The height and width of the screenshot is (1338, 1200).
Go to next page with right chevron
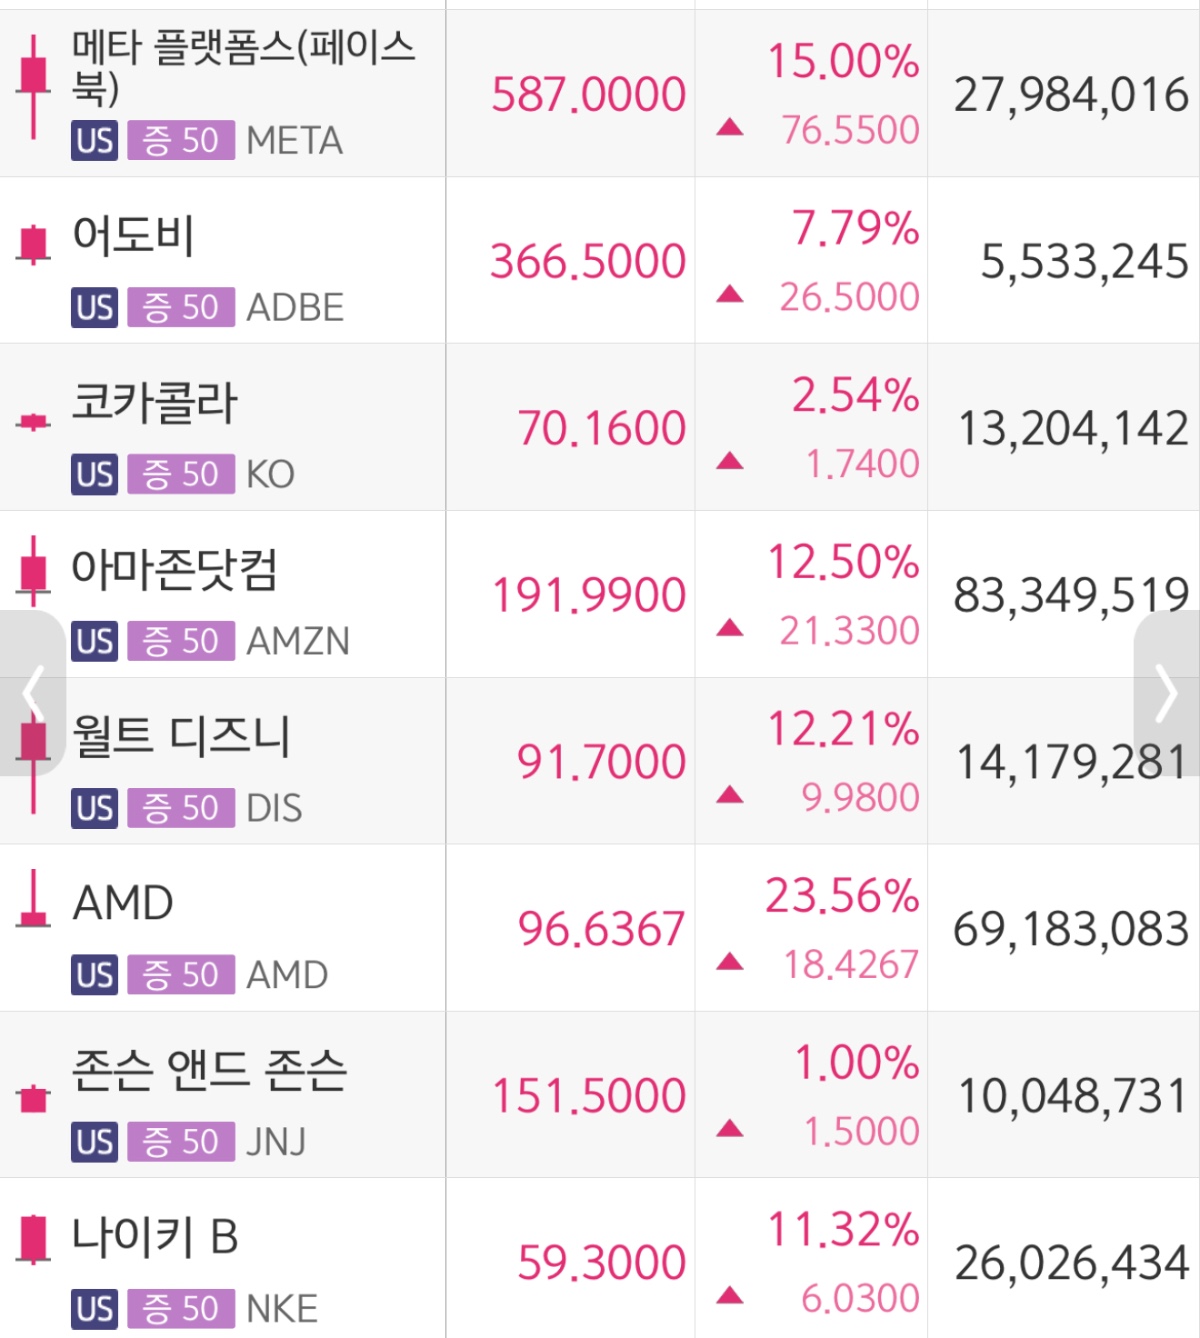1167,693
